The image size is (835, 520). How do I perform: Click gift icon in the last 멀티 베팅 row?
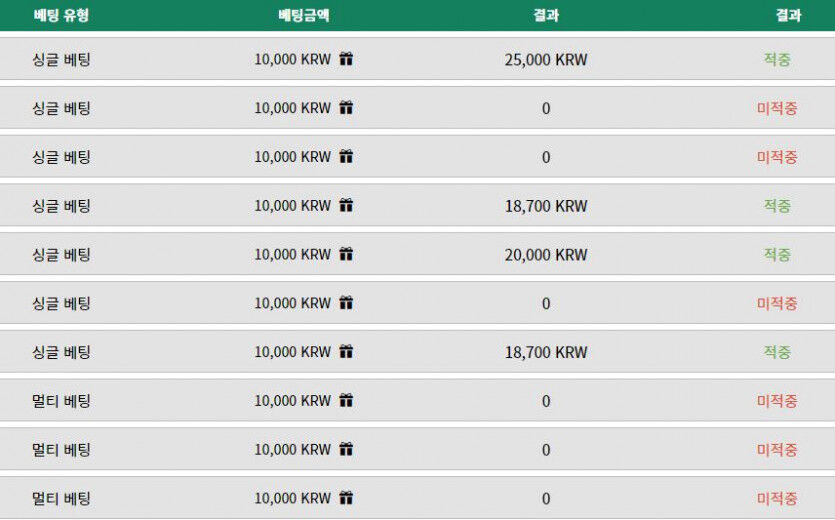pos(346,498)
